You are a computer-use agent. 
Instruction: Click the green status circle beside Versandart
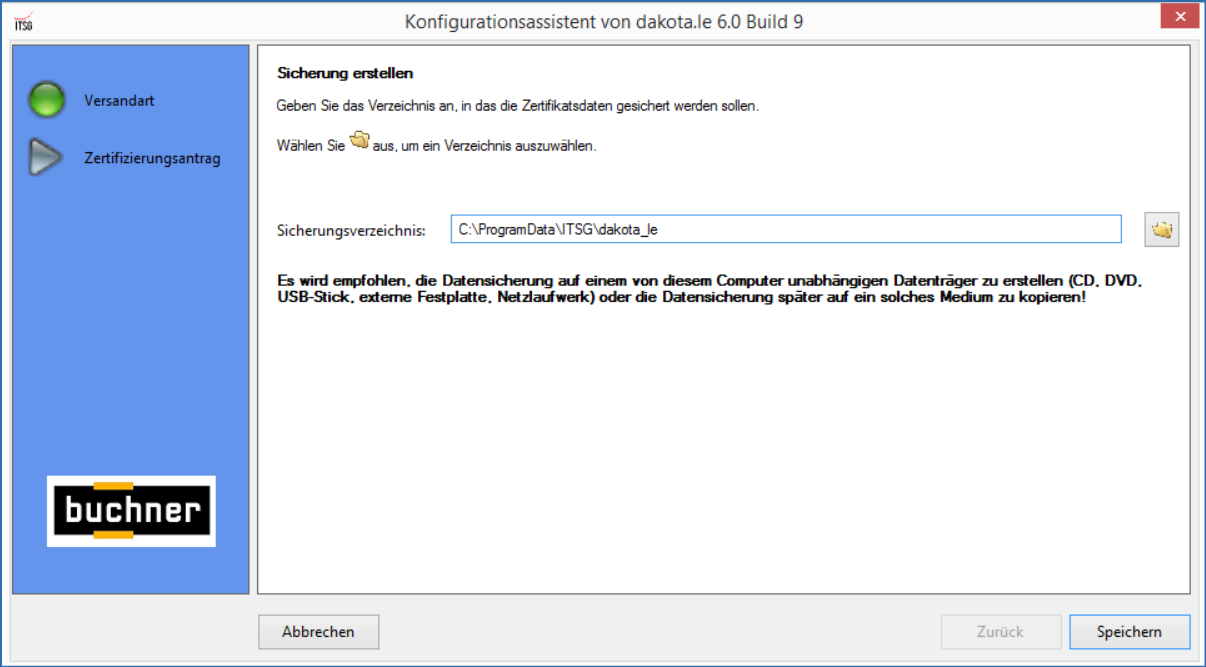click(x=45, y=100)
